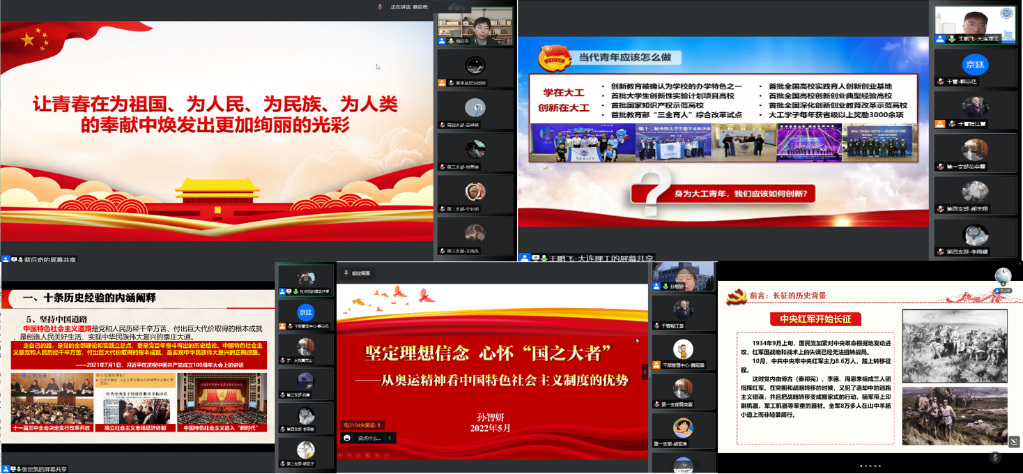Image resolution: width=1023 pixels, height=474 pixels.
Task: Select presenter video thumbnail in 十条历史经验 meeting window
Action: tap(305, 279)
